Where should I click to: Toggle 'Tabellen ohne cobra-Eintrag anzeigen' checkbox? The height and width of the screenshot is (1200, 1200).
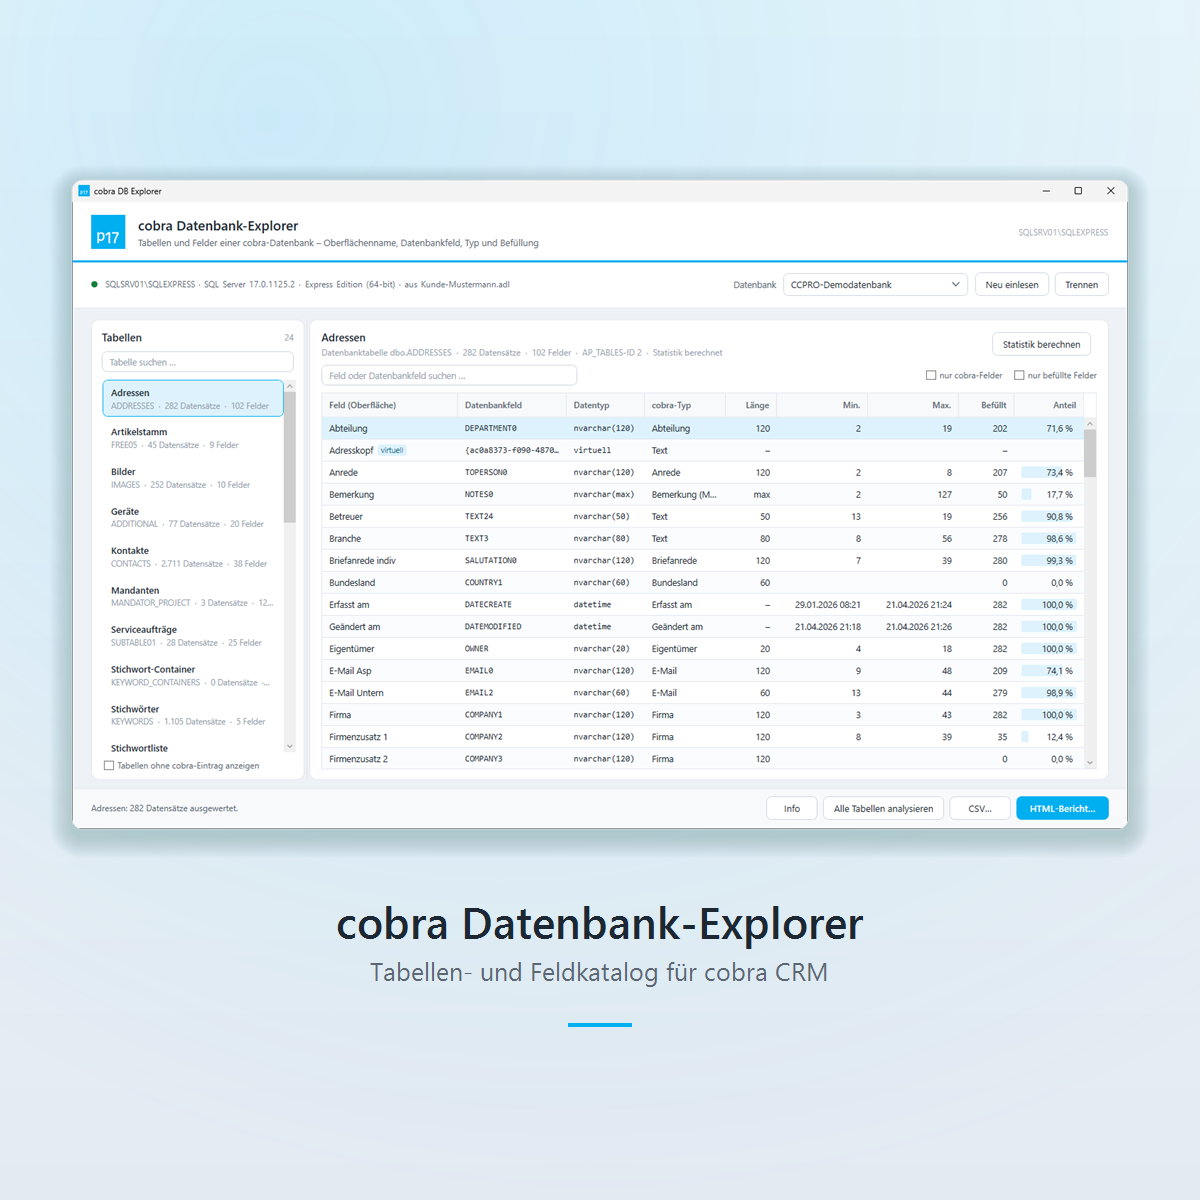(x=109, y=766)
